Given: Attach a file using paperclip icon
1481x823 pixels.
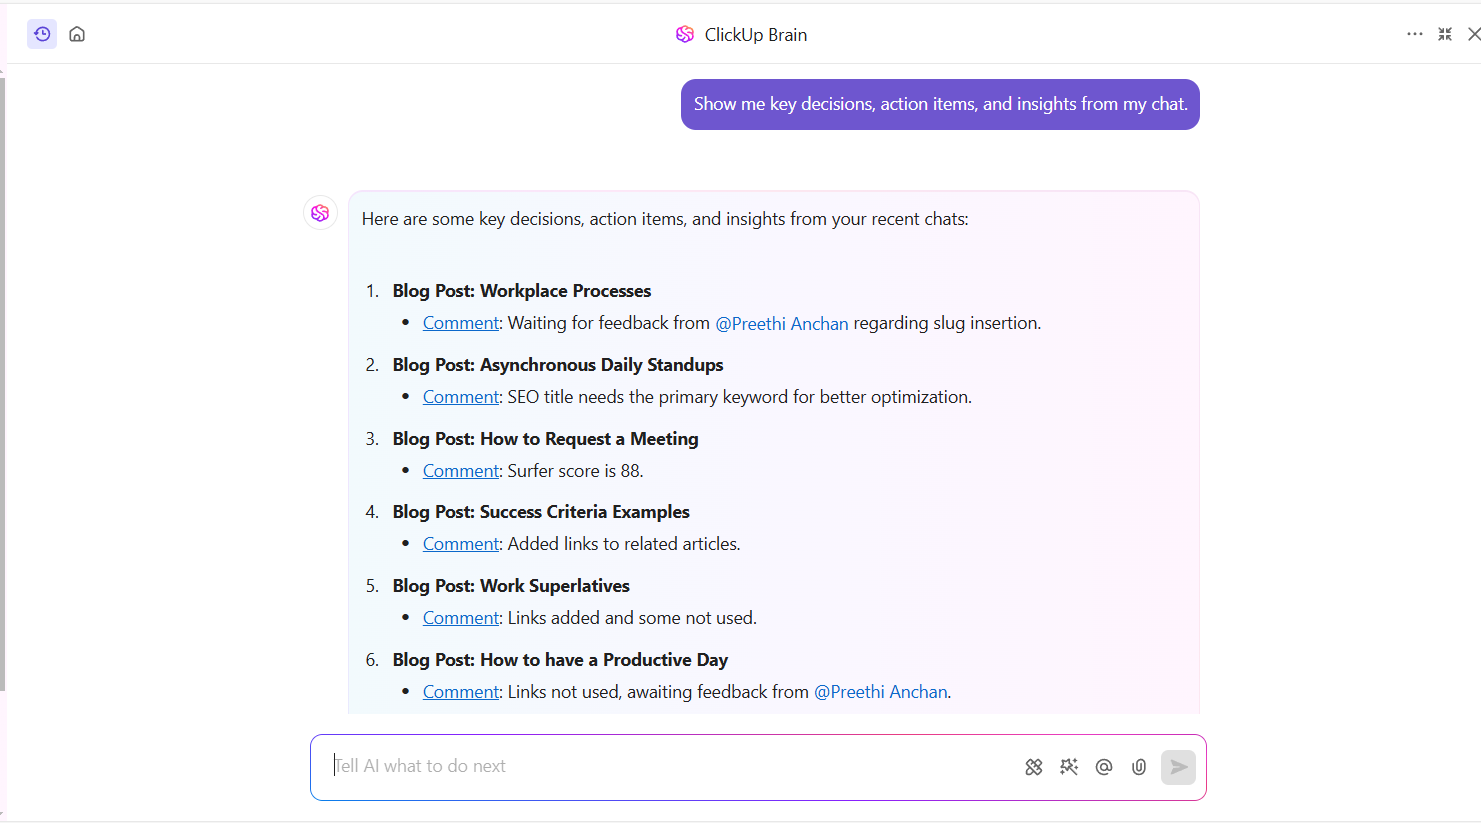Looking at the screenshot, I should point(1139,767).
